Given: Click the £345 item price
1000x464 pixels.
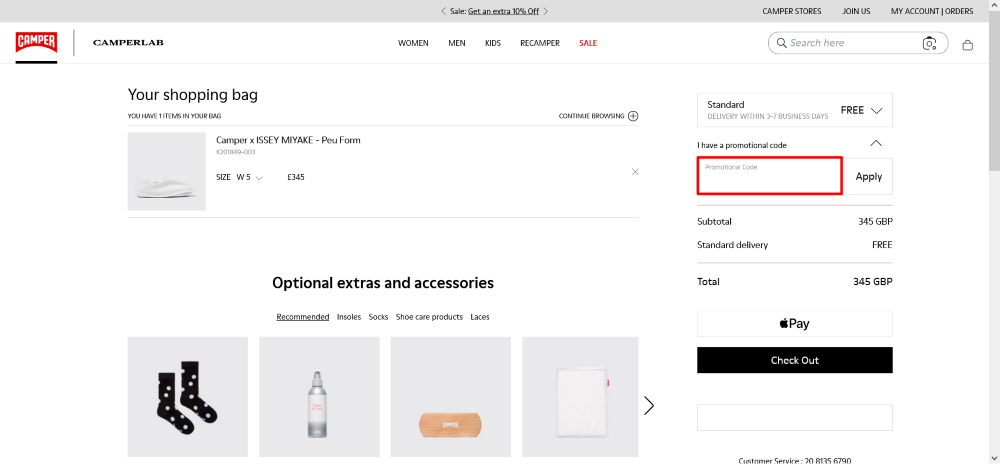Looking at the screenshot, I should (x=296, y=177).
